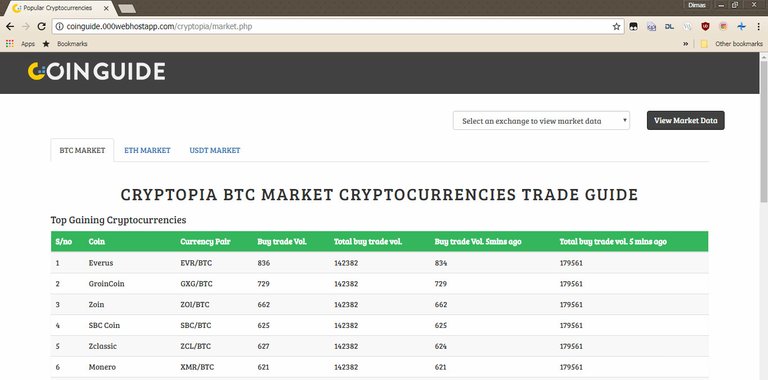Open the DL extension icon
This screenshot has height=380, width=768.
(x=669, y=26)
